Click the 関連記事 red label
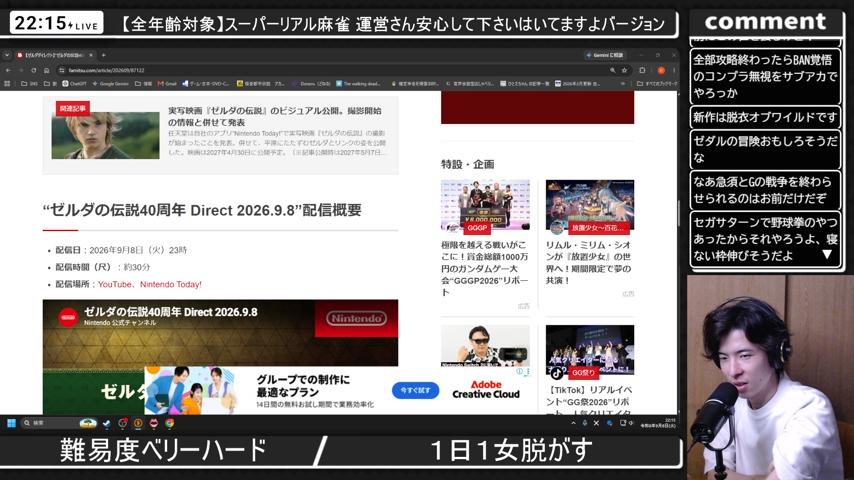The image size is (854, 480). tap(72, 108)
